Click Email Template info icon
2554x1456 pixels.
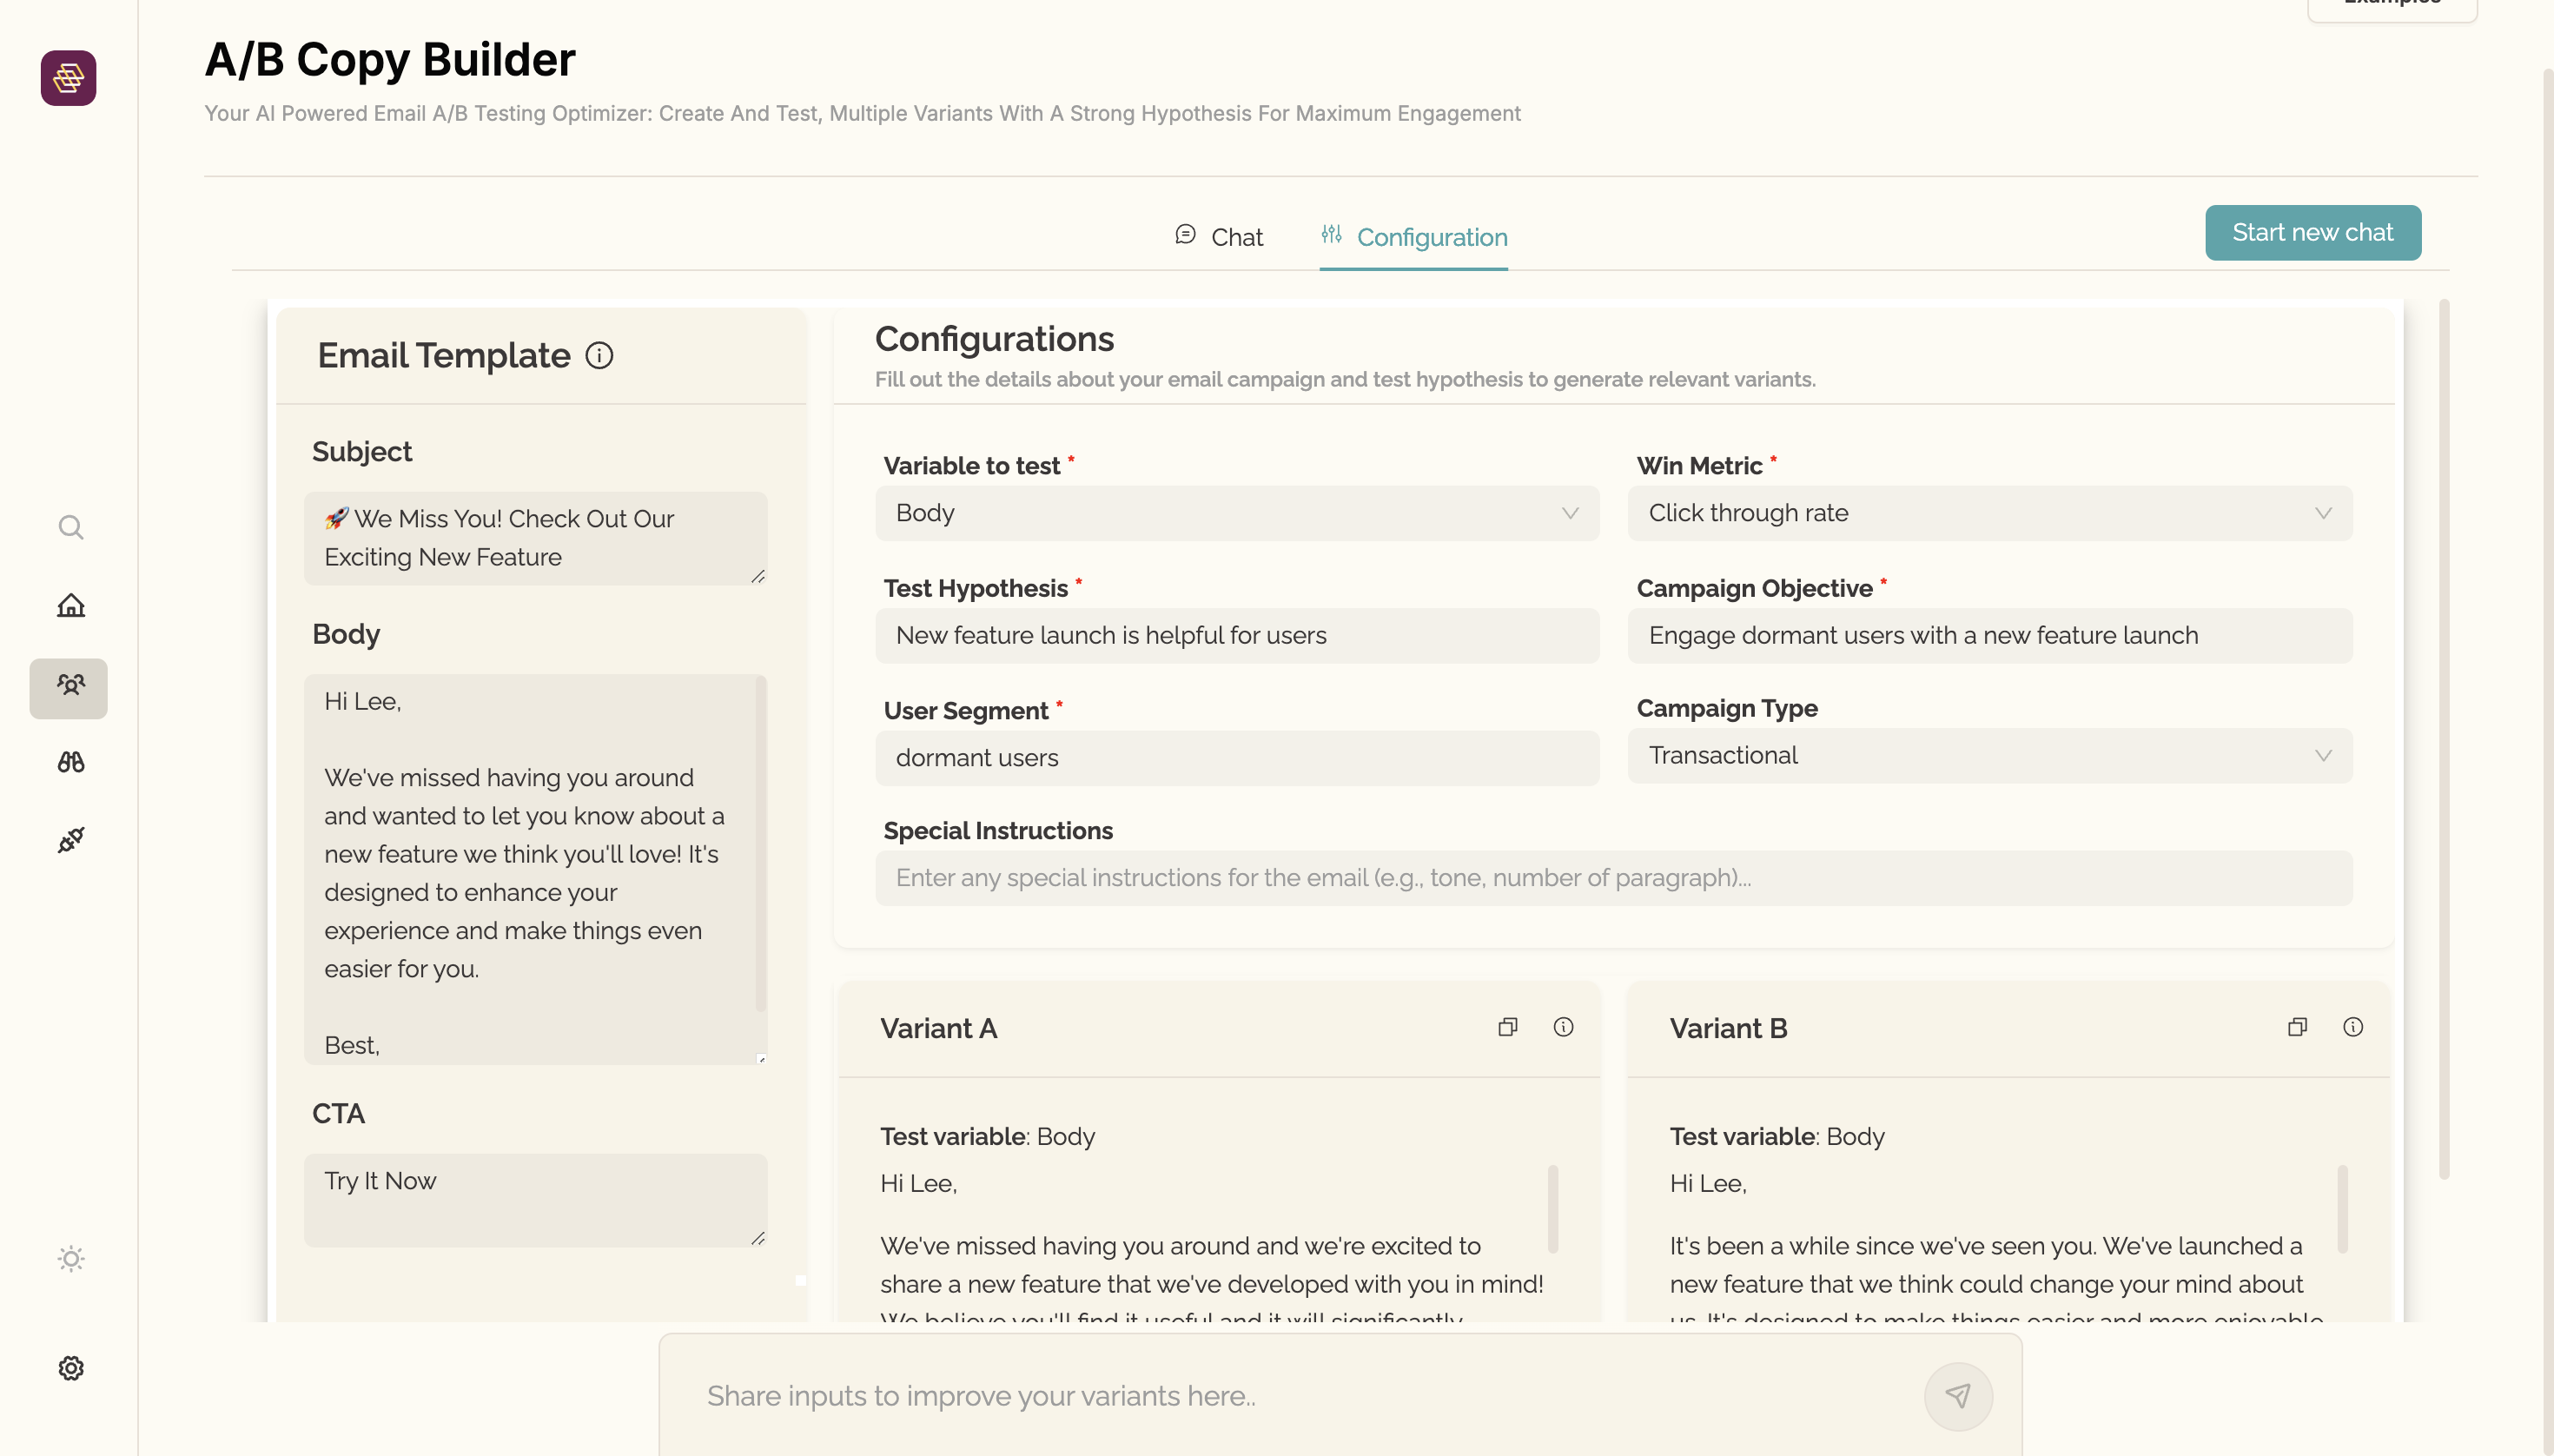click(599, 356)
